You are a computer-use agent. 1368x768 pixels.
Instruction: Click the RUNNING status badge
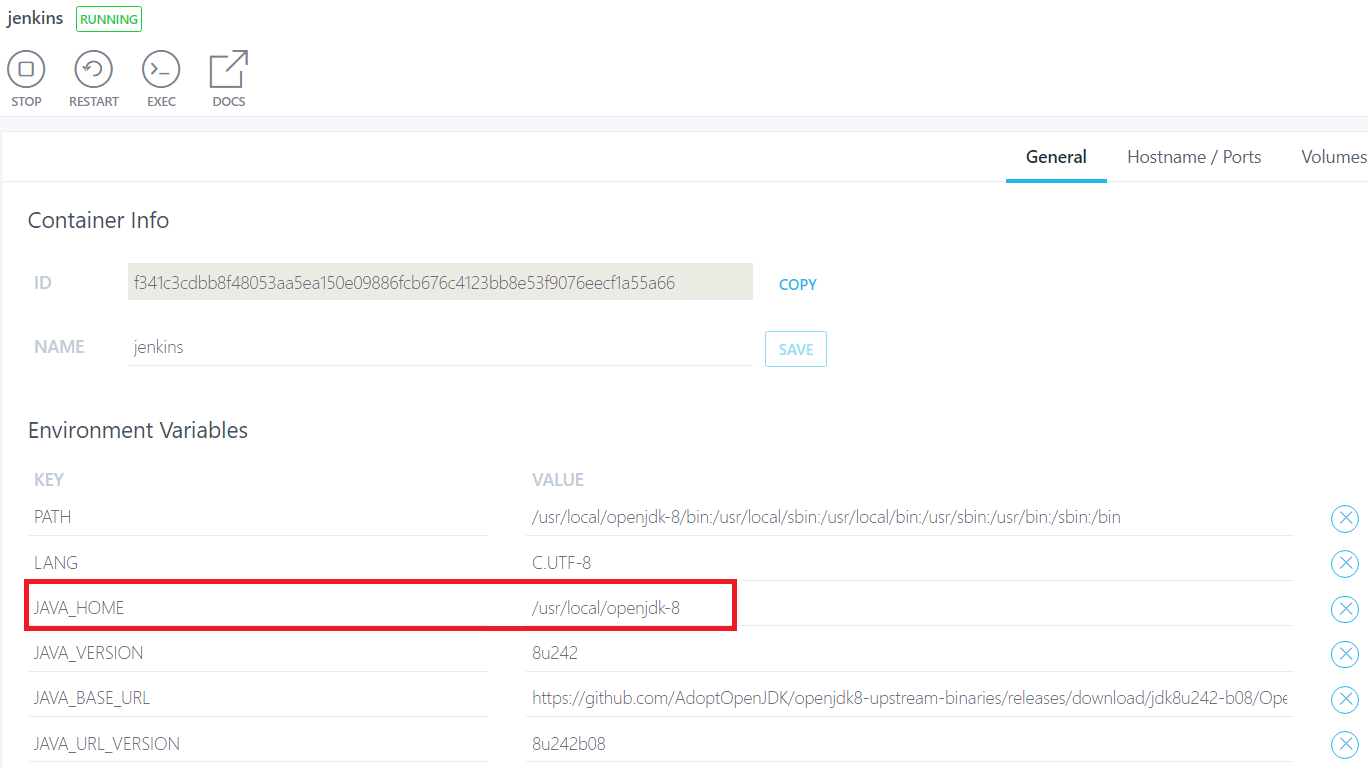[109, 19]
